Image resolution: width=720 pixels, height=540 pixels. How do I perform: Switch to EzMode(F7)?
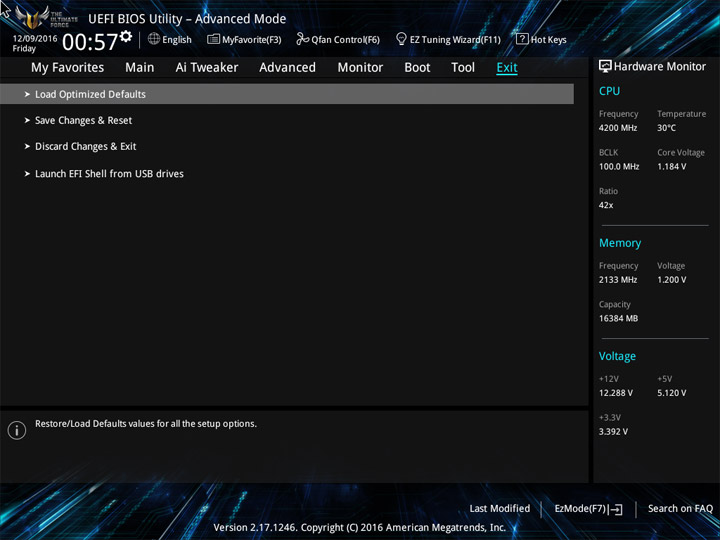click(x=588, y=509)
